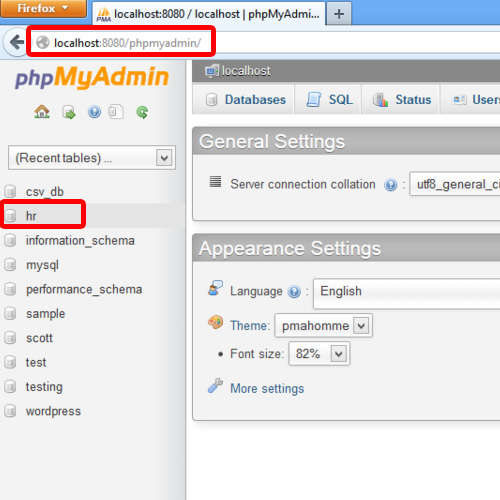500x500 pixels.
Task: Click the database icon next to hr
Action: coord(10,216)
